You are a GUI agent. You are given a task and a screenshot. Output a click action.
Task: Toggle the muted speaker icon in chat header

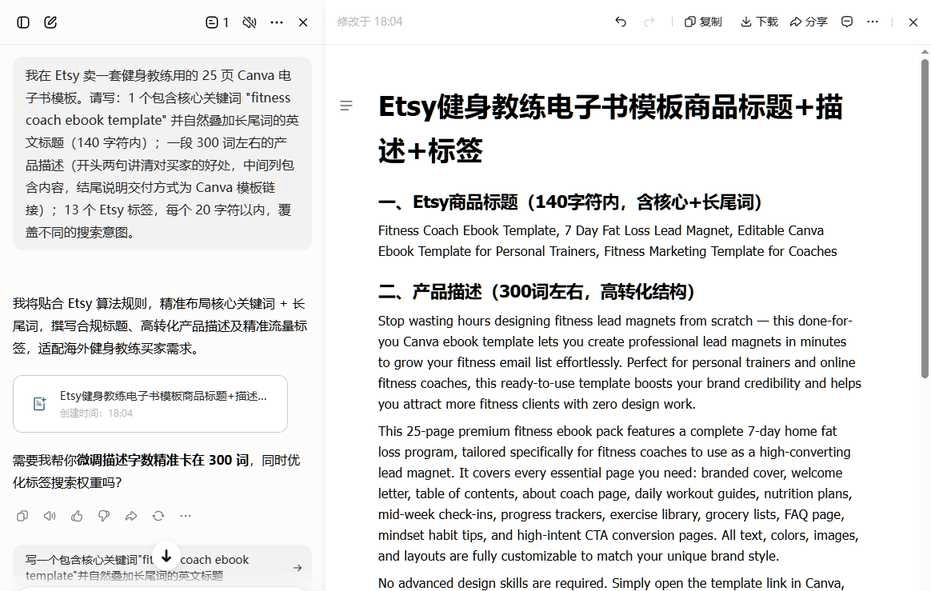pyautogui.click(x=249, y=23)
